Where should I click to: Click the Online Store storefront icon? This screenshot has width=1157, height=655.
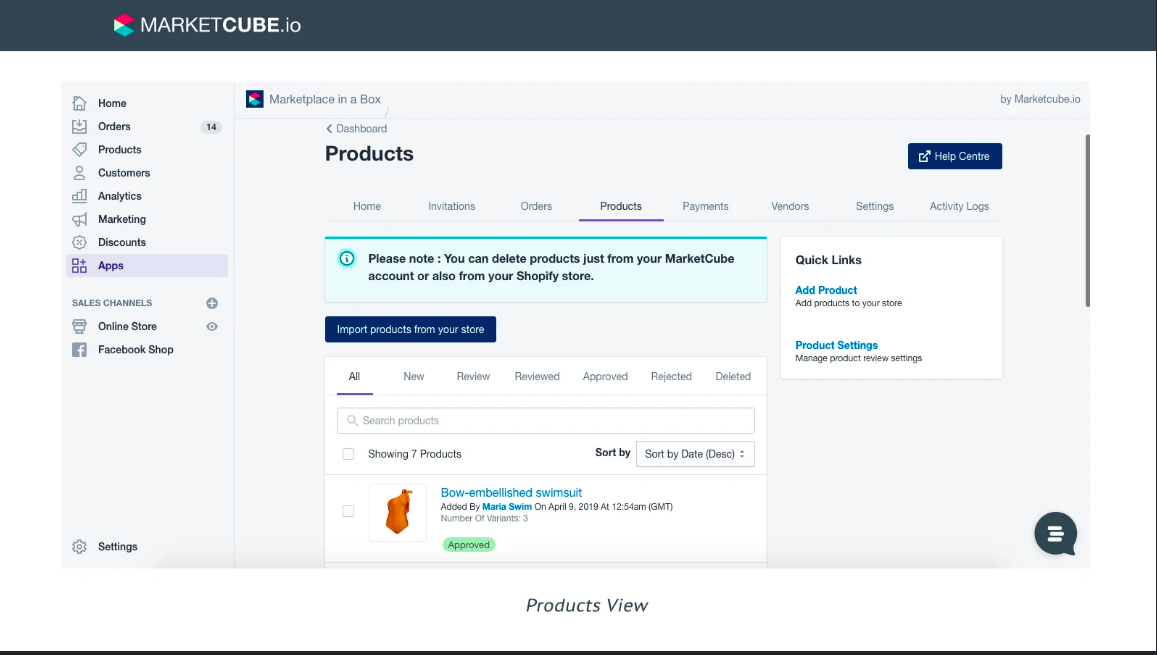(79, 326)
